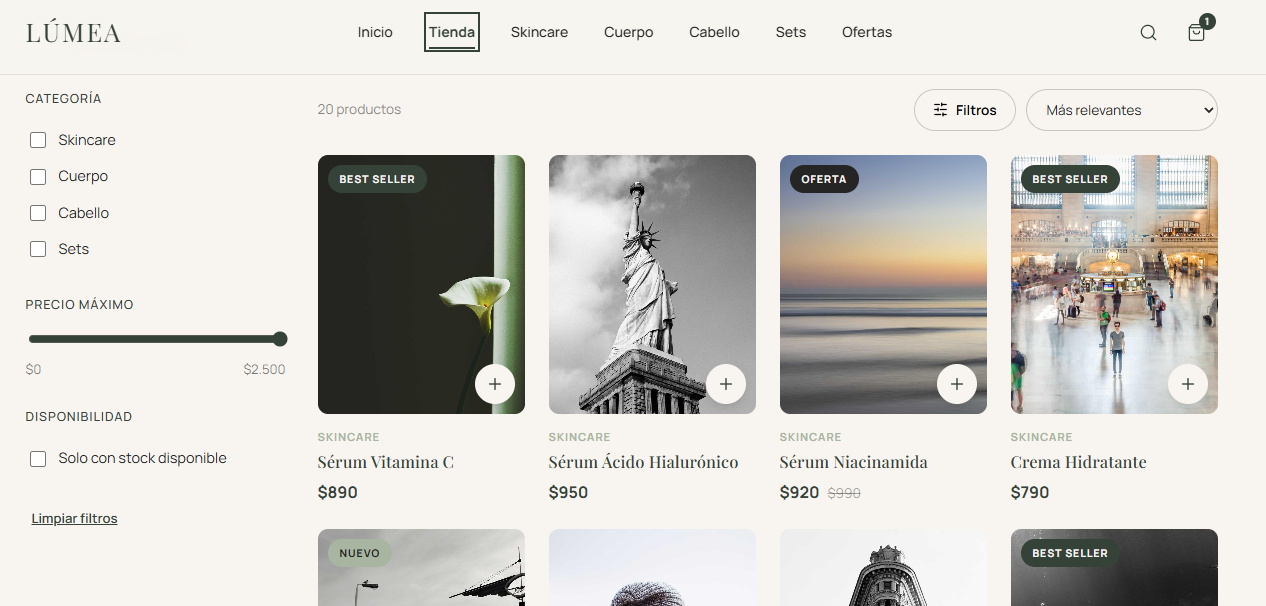Open Skincare in the top navigation
Image resolution: width=1266 pixels, height=606 pixels.
click(x=539, y=32)
